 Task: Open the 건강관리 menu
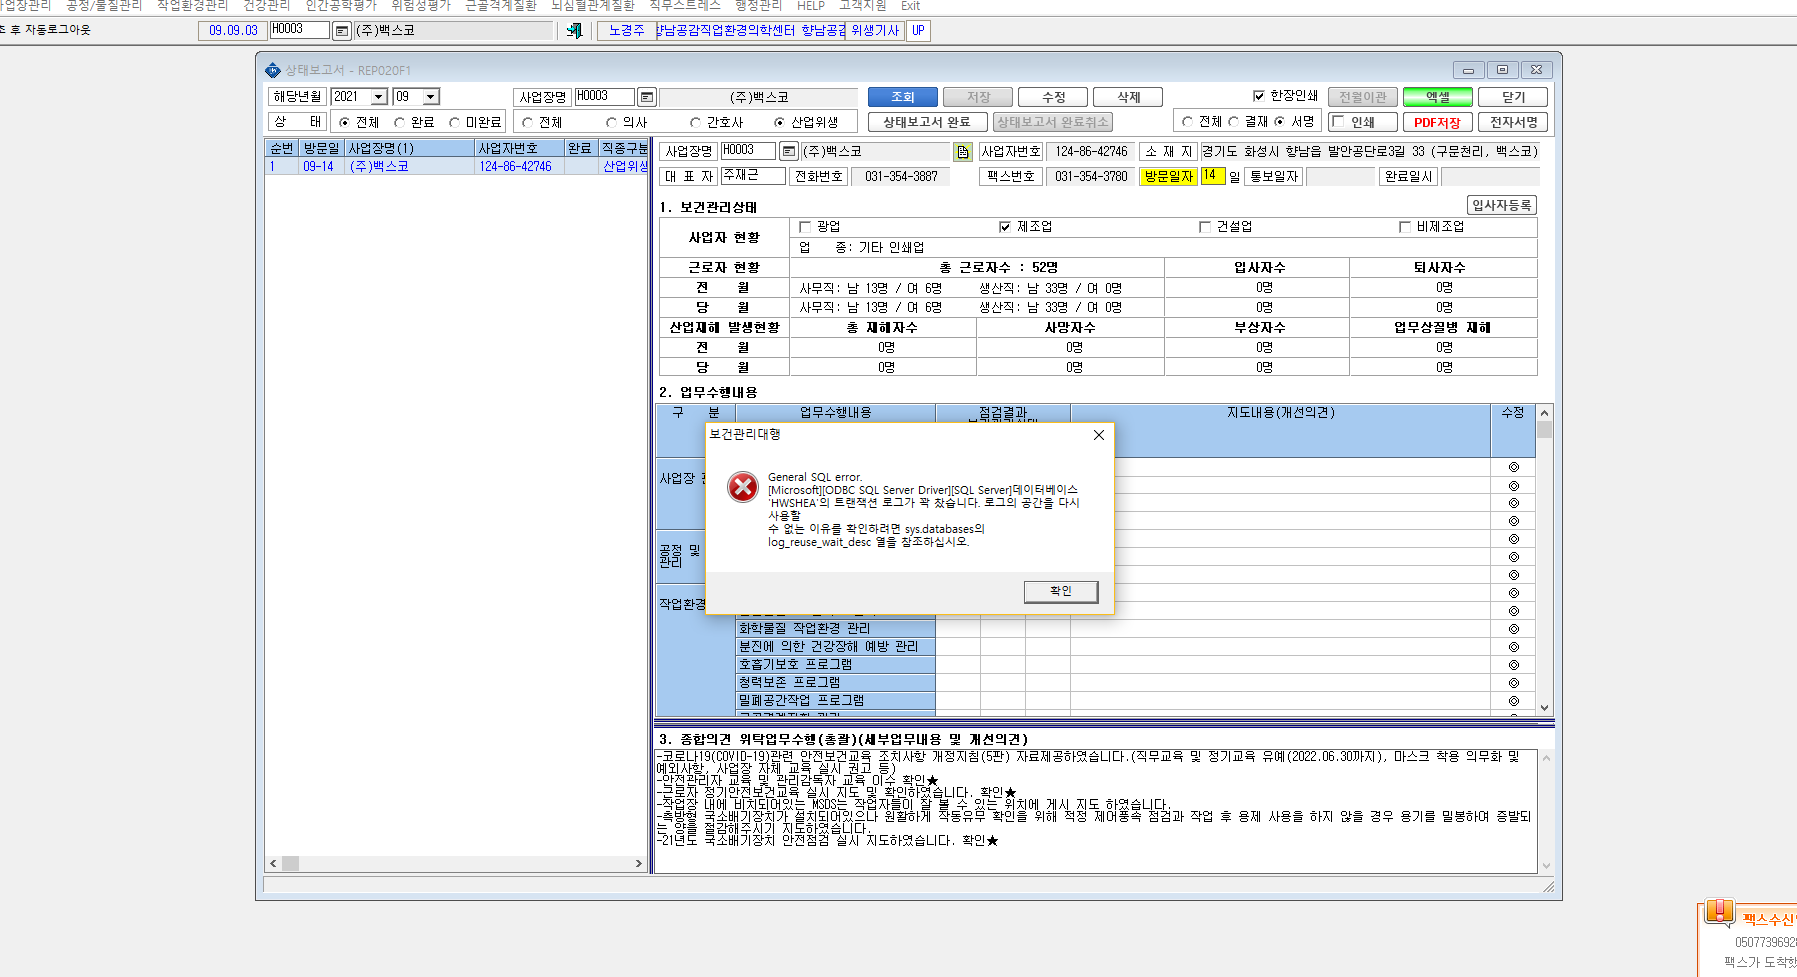tap(266, 6)
